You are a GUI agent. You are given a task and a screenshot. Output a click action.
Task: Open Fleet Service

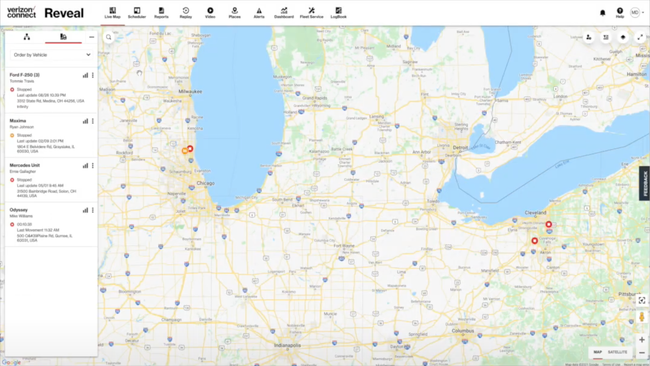[312, 13]
